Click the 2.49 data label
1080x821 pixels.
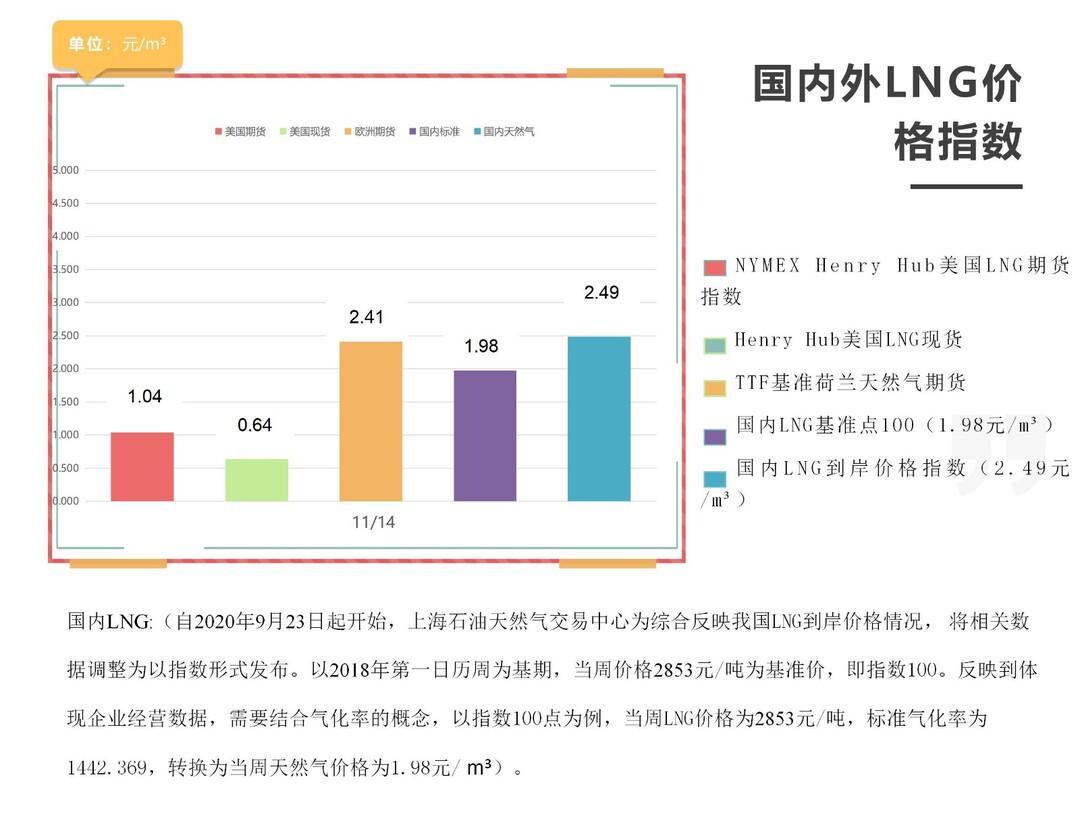click(601, 292)
